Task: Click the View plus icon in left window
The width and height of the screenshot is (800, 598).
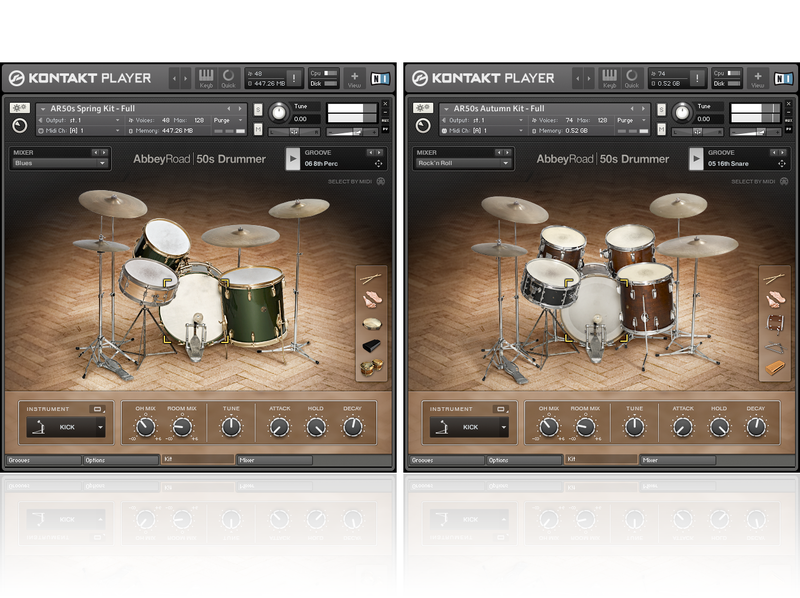Action: coord(354,76)
